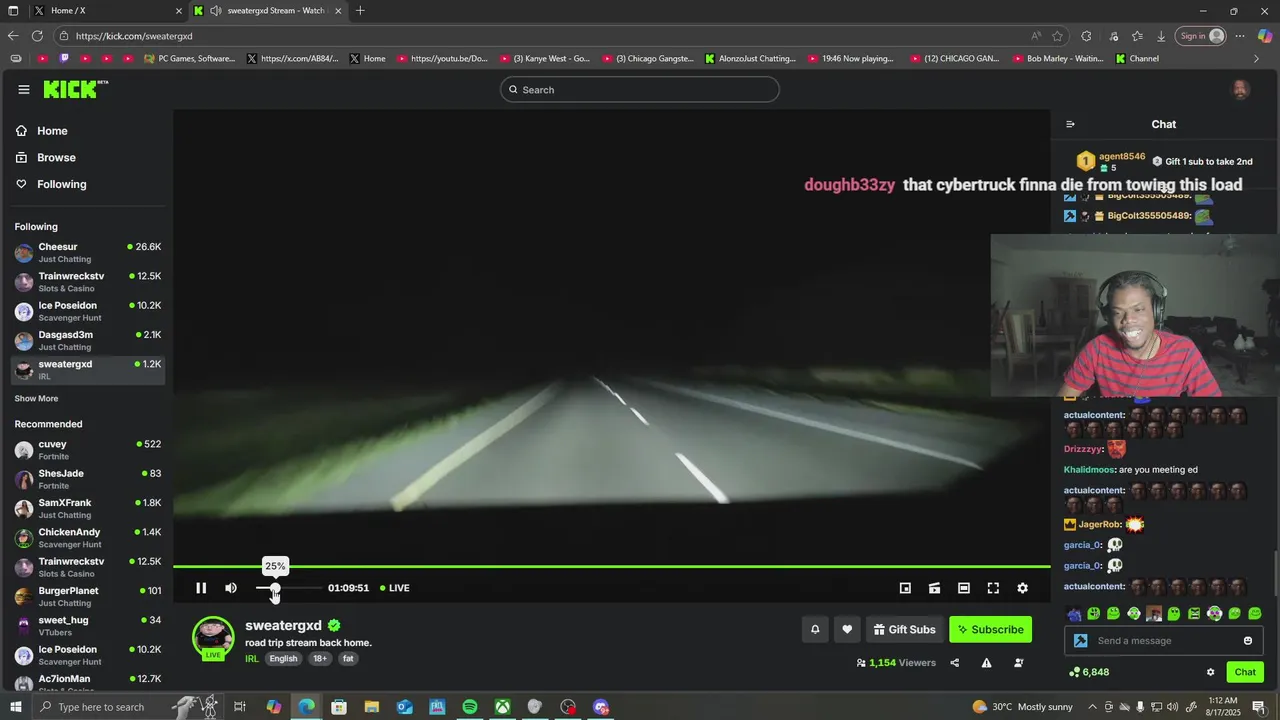Adjust the volume slider handle
Viewport: 1280px width, 720px height.
(275, 588)
